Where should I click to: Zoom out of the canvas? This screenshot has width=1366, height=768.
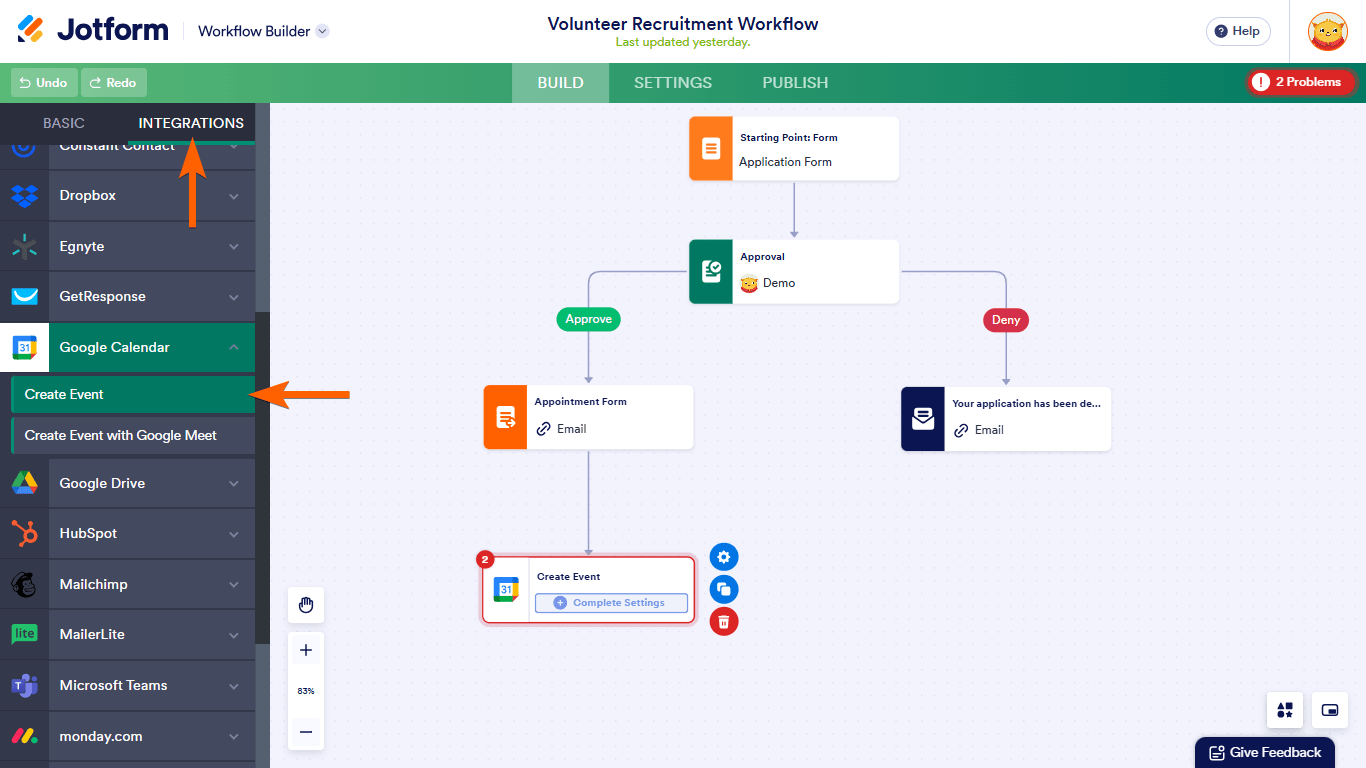click(306, 732)
